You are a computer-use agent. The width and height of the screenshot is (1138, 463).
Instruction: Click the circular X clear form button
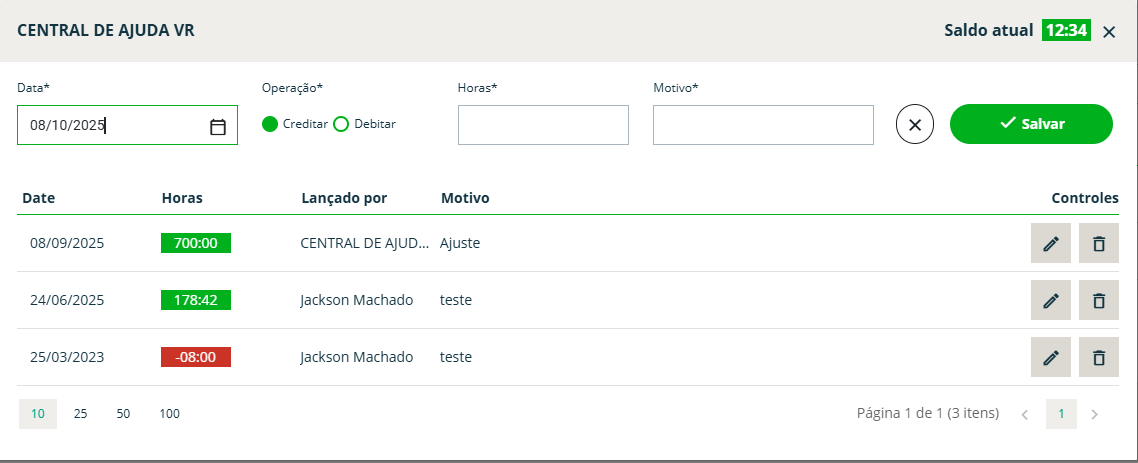(915, 125)
